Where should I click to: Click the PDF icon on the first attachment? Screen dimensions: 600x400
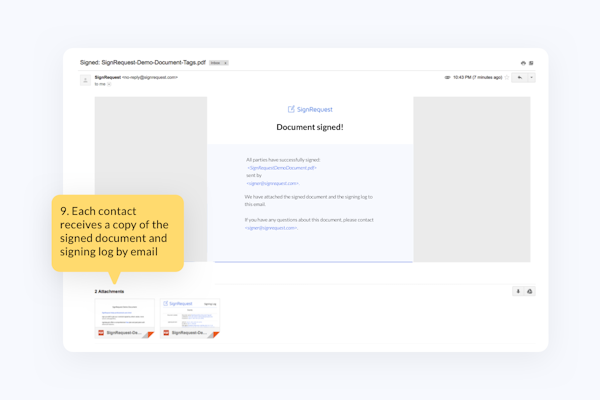[x=101, y=333]
